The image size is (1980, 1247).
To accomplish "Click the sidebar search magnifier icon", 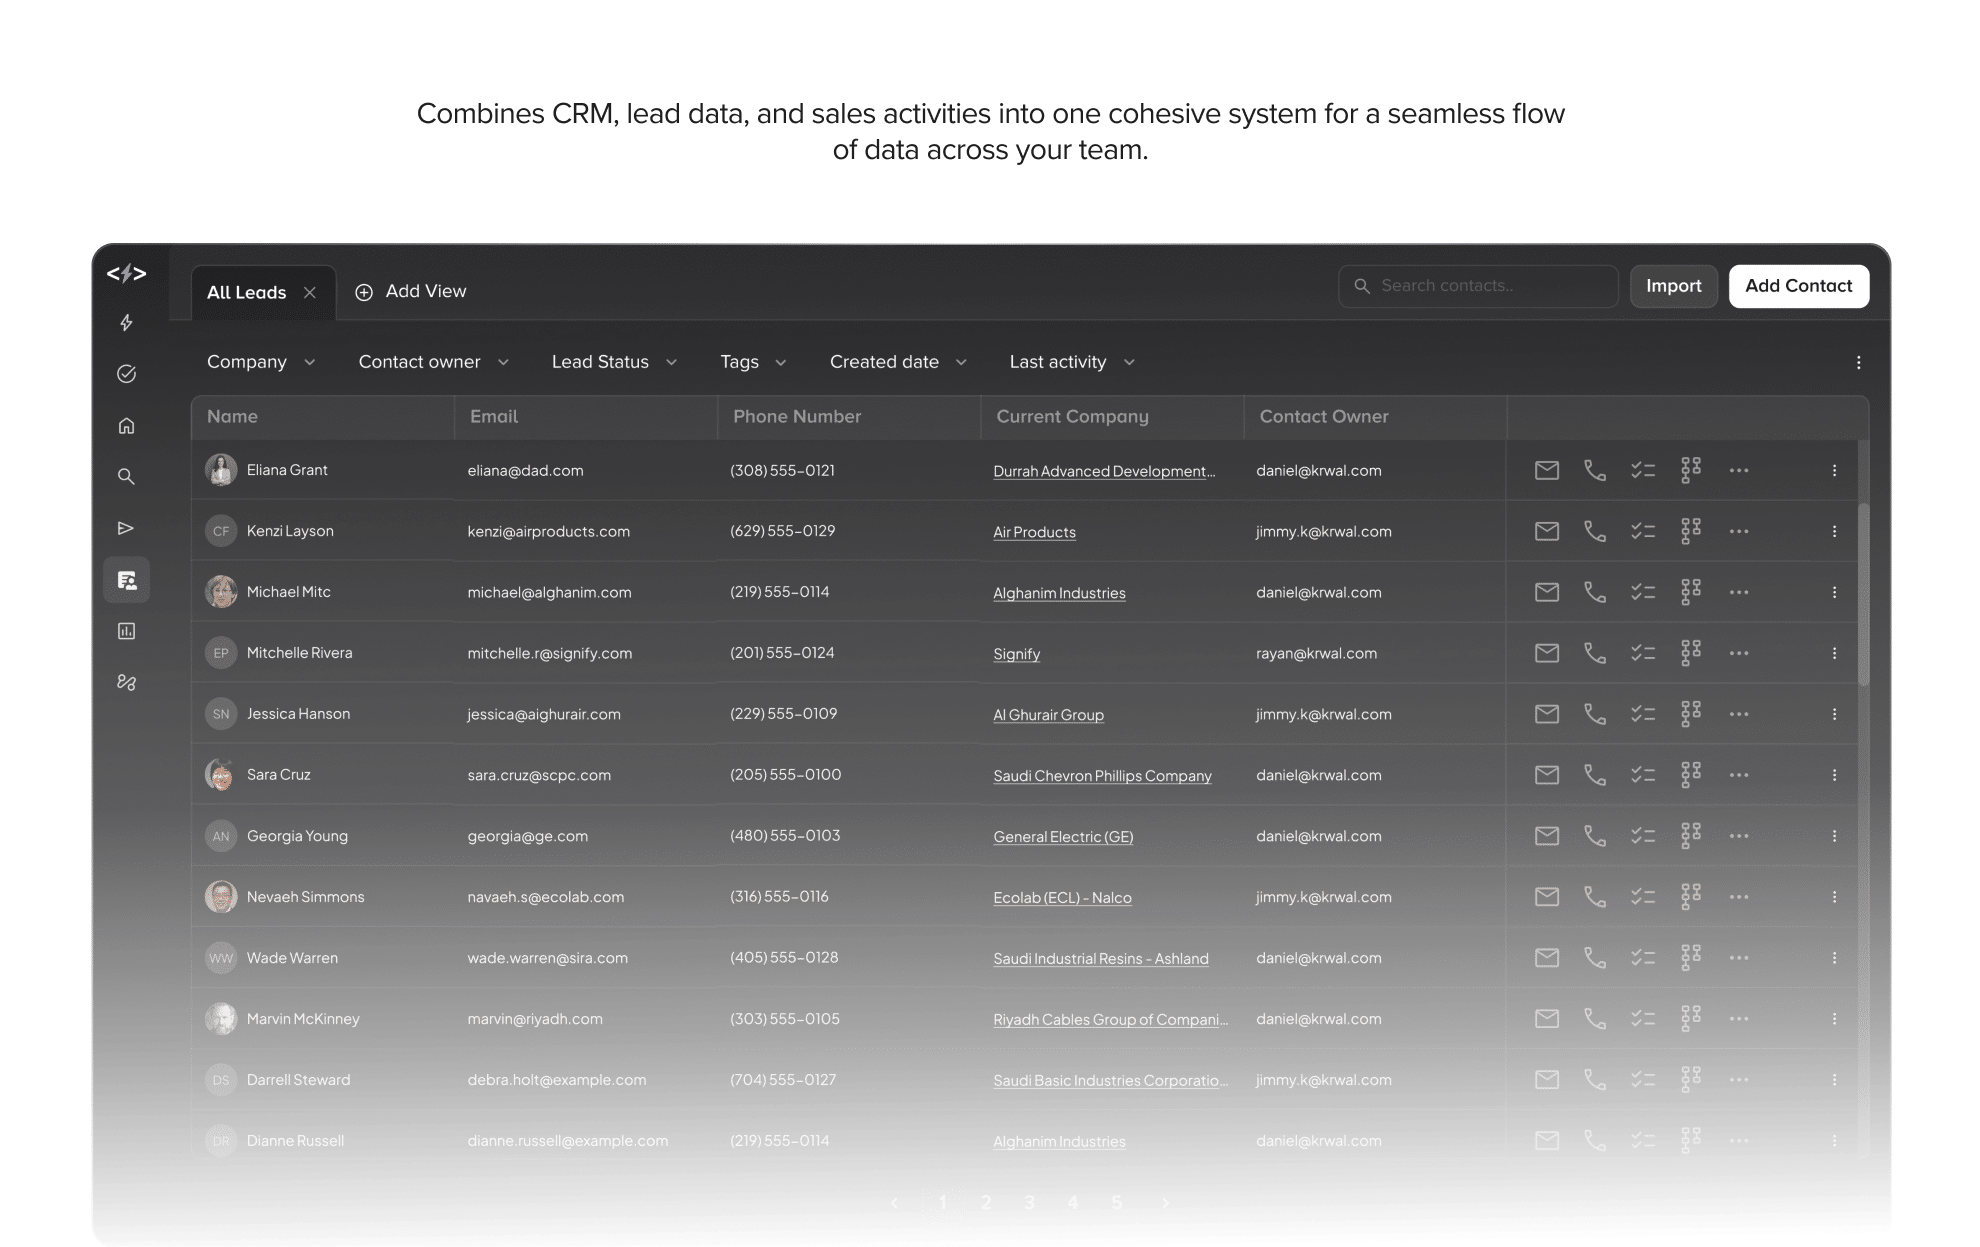I will tap(126, 477).
